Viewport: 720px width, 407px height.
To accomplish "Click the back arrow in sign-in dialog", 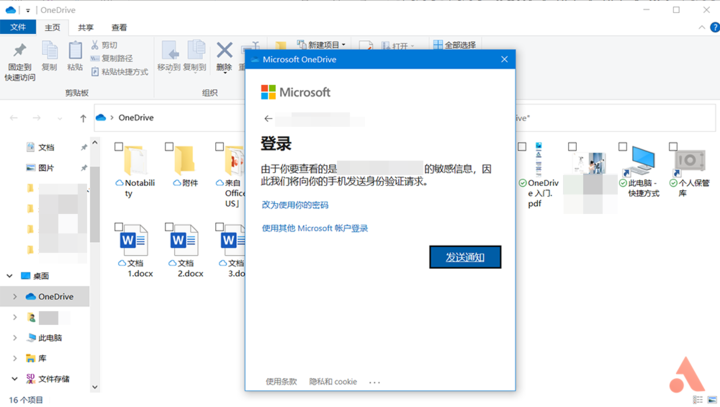I will 268,119.
